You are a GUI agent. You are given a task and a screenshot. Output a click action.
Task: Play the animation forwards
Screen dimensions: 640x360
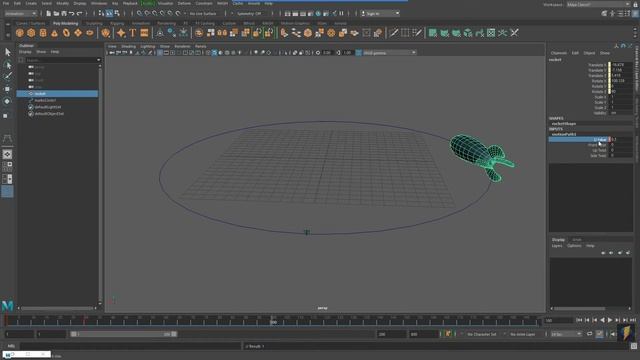point(610,320)
